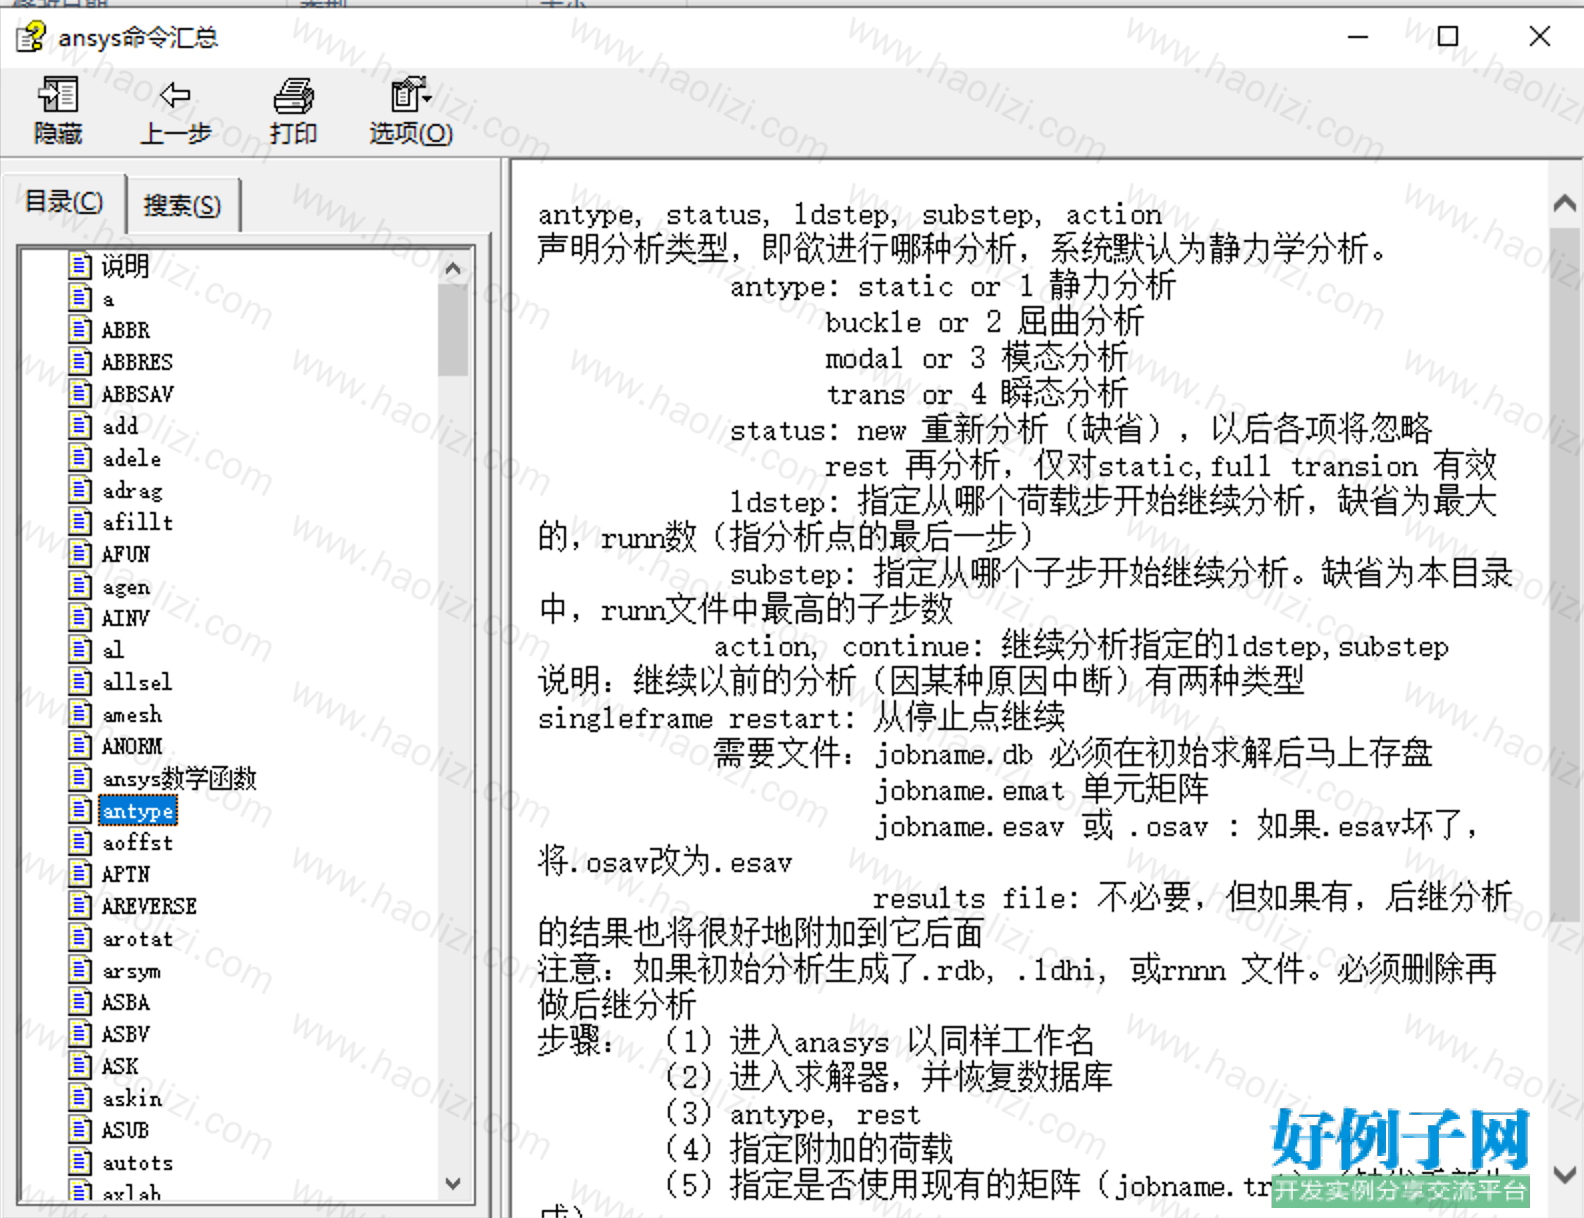
Task: Select the agen topic
Action: [125, 586]
